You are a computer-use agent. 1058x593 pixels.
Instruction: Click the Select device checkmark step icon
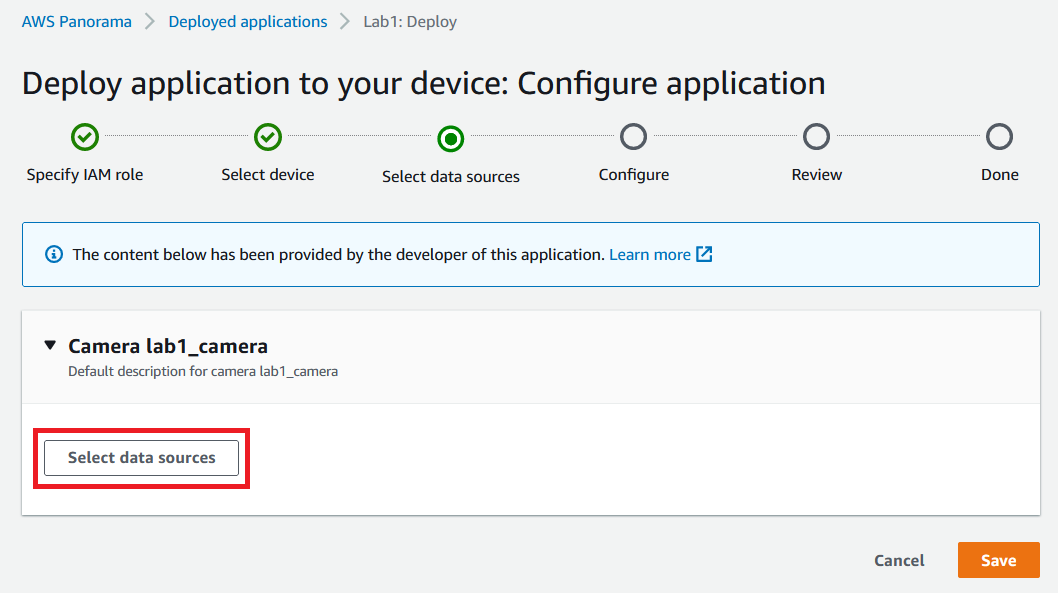[268, 137]
